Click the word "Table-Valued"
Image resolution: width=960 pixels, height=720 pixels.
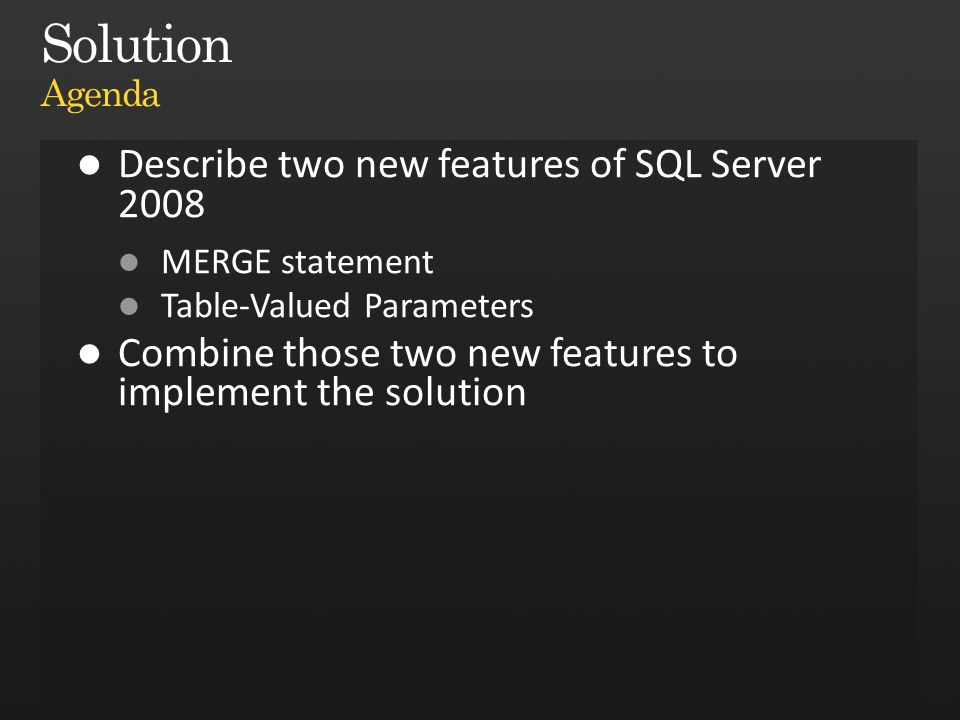pos(255,306)
